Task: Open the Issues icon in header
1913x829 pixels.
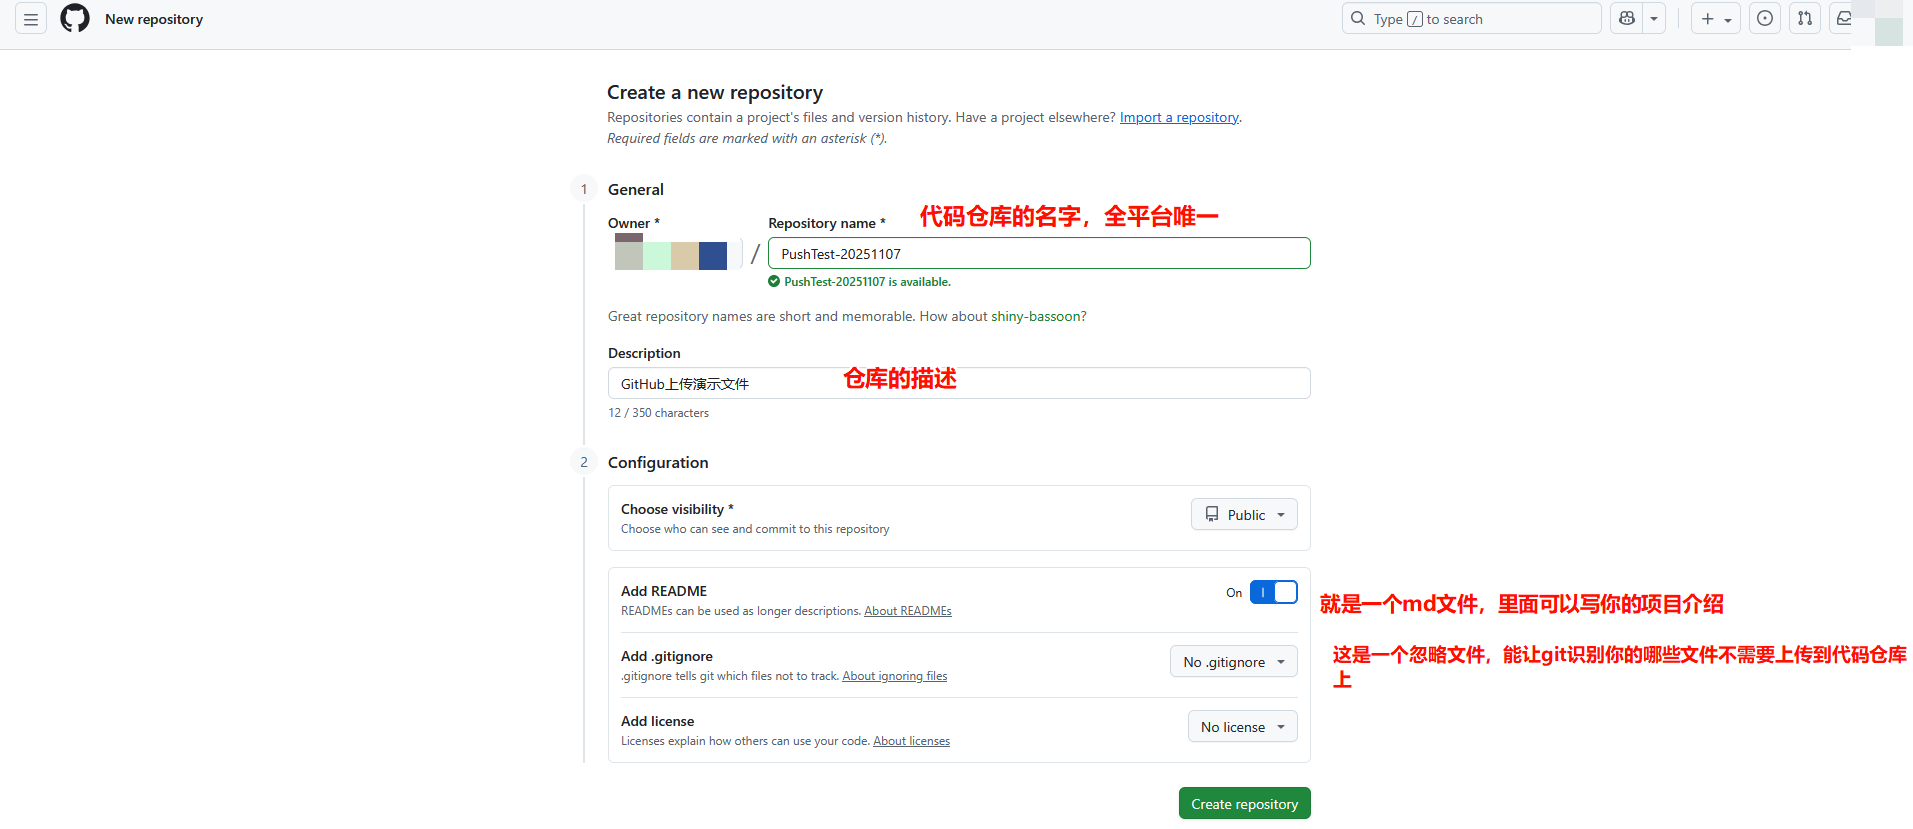Action: pyautogui.click(x=1765, y=19)
